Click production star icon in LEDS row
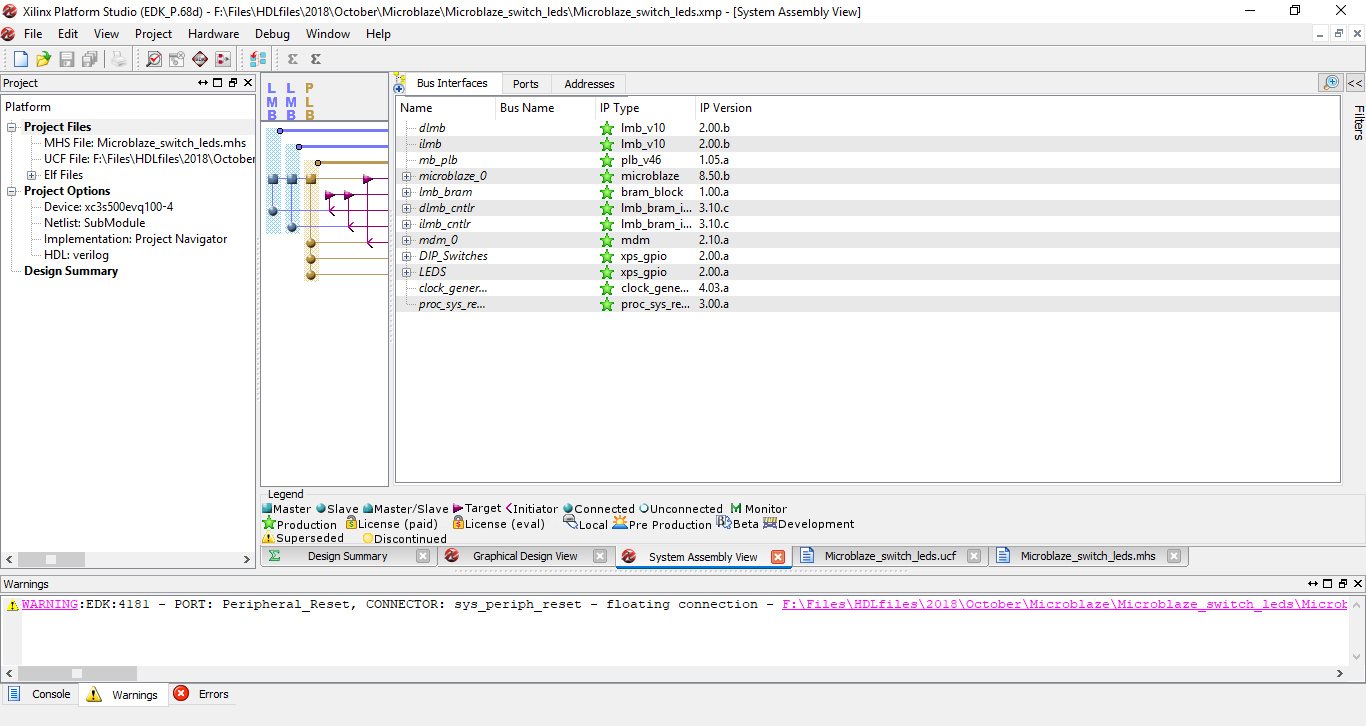The height and width of the screenshot is (726, 1366). 606,272
